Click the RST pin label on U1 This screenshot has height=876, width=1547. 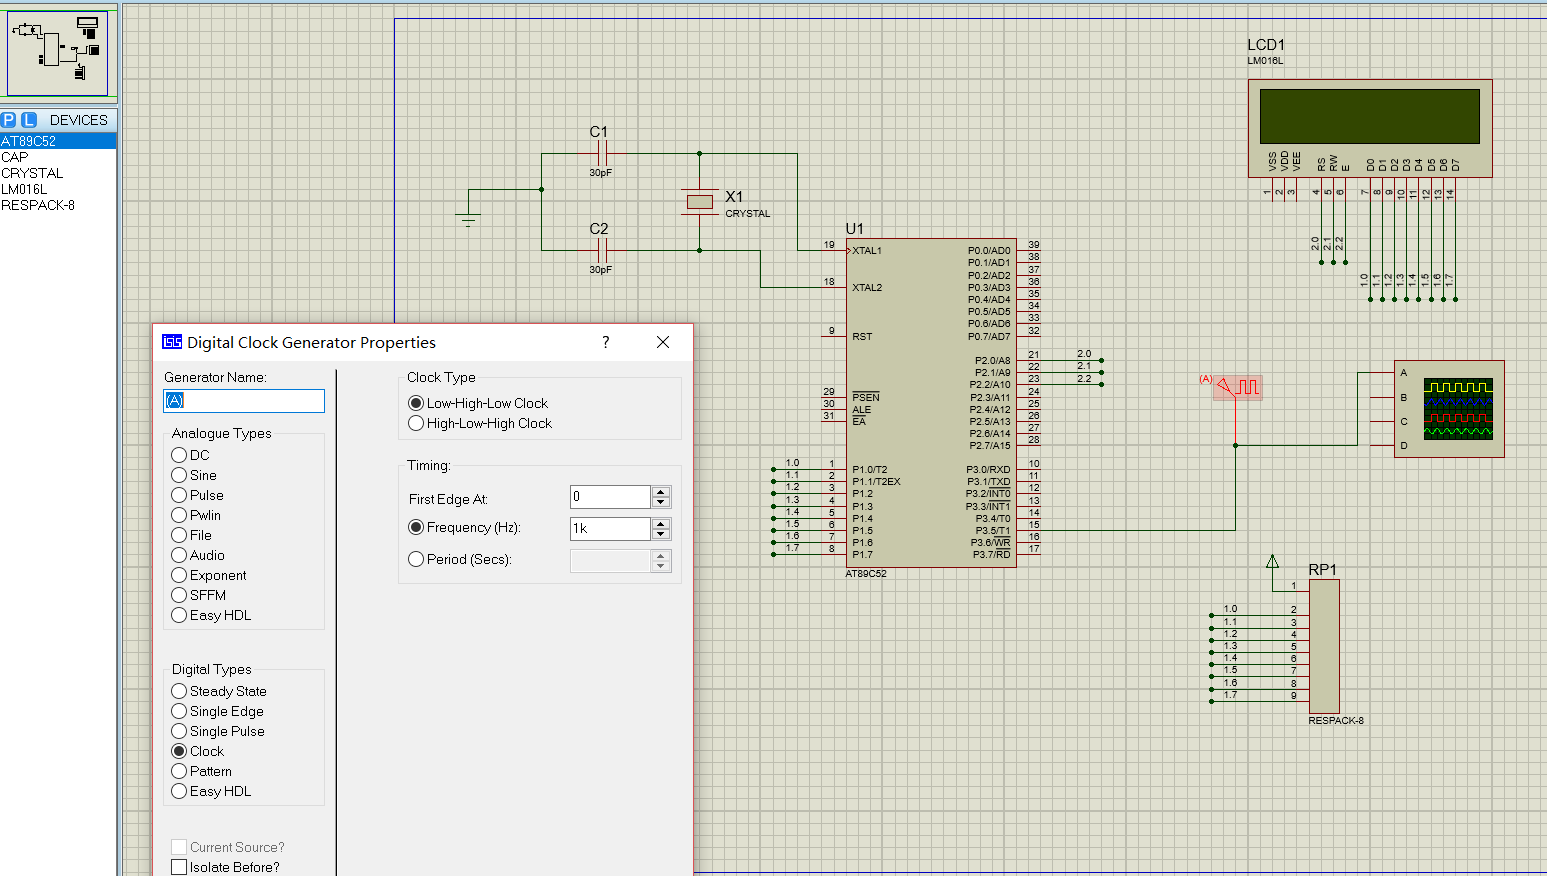click(862, 336)
